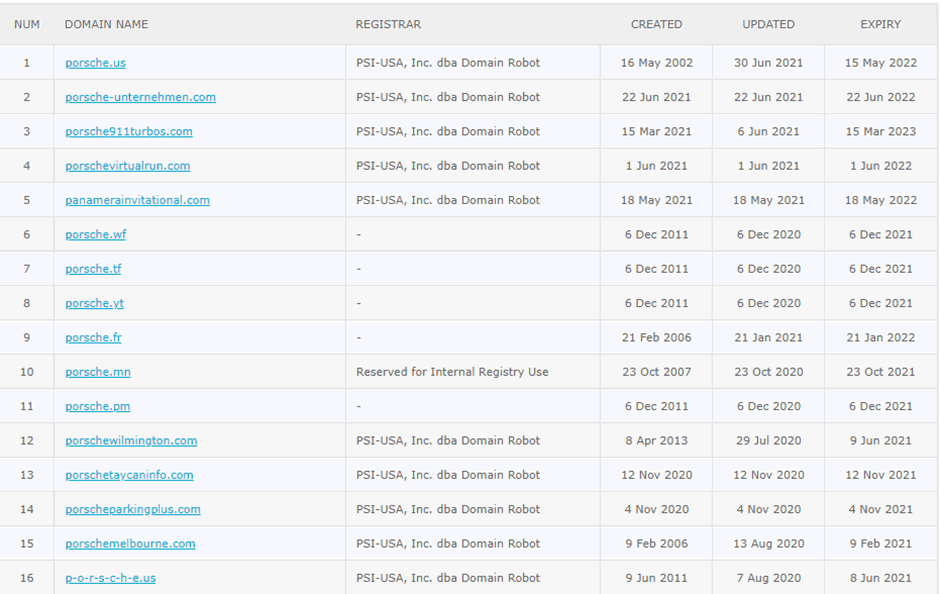Click porschetaycaninfo.com link
The image size is (940, 594).
click(x=129, y=475)
